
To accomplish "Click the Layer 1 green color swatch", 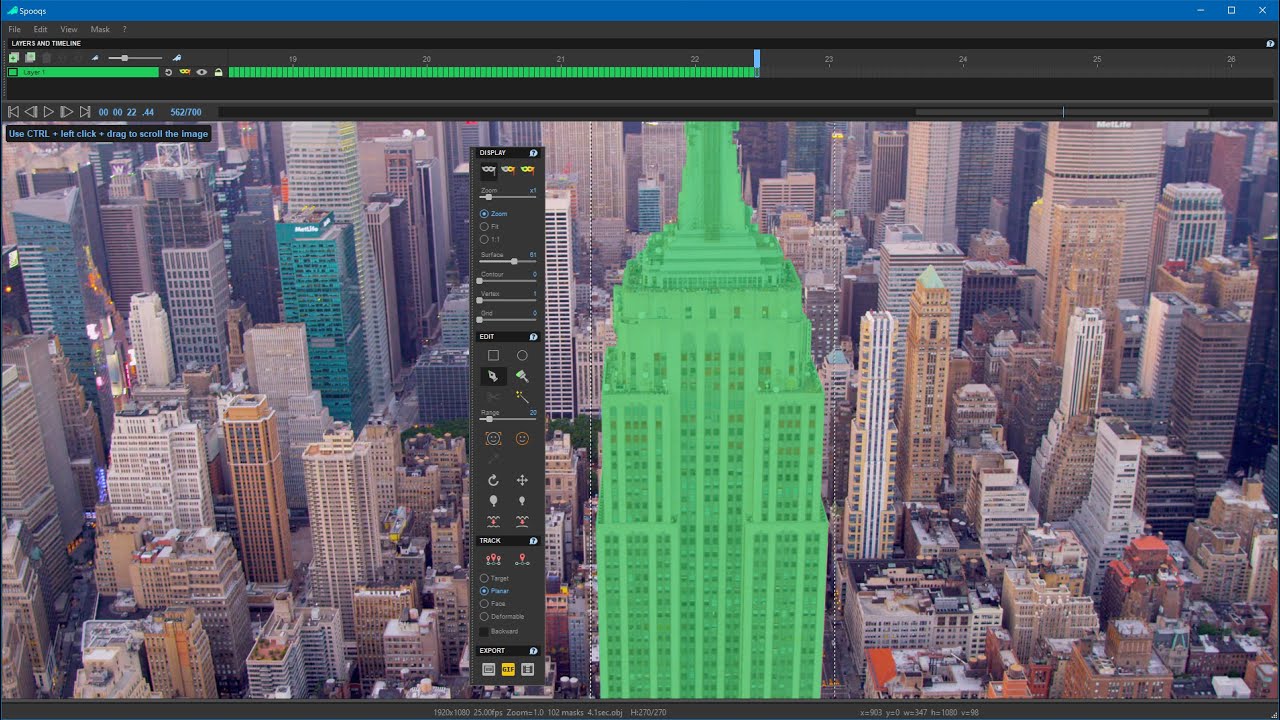I will tap(13, 72).
